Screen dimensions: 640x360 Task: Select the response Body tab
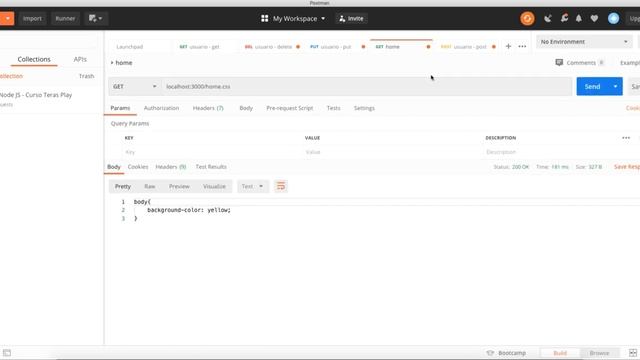click(x=113, y=167)
